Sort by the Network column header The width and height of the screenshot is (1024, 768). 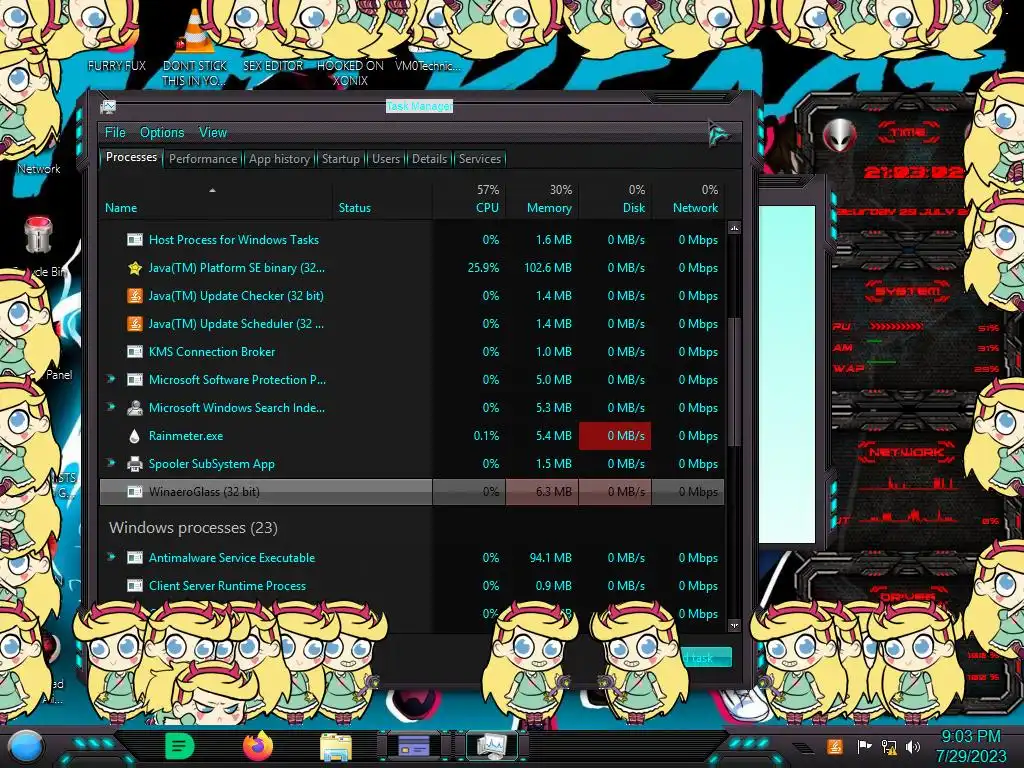click(x=688, y=199)
